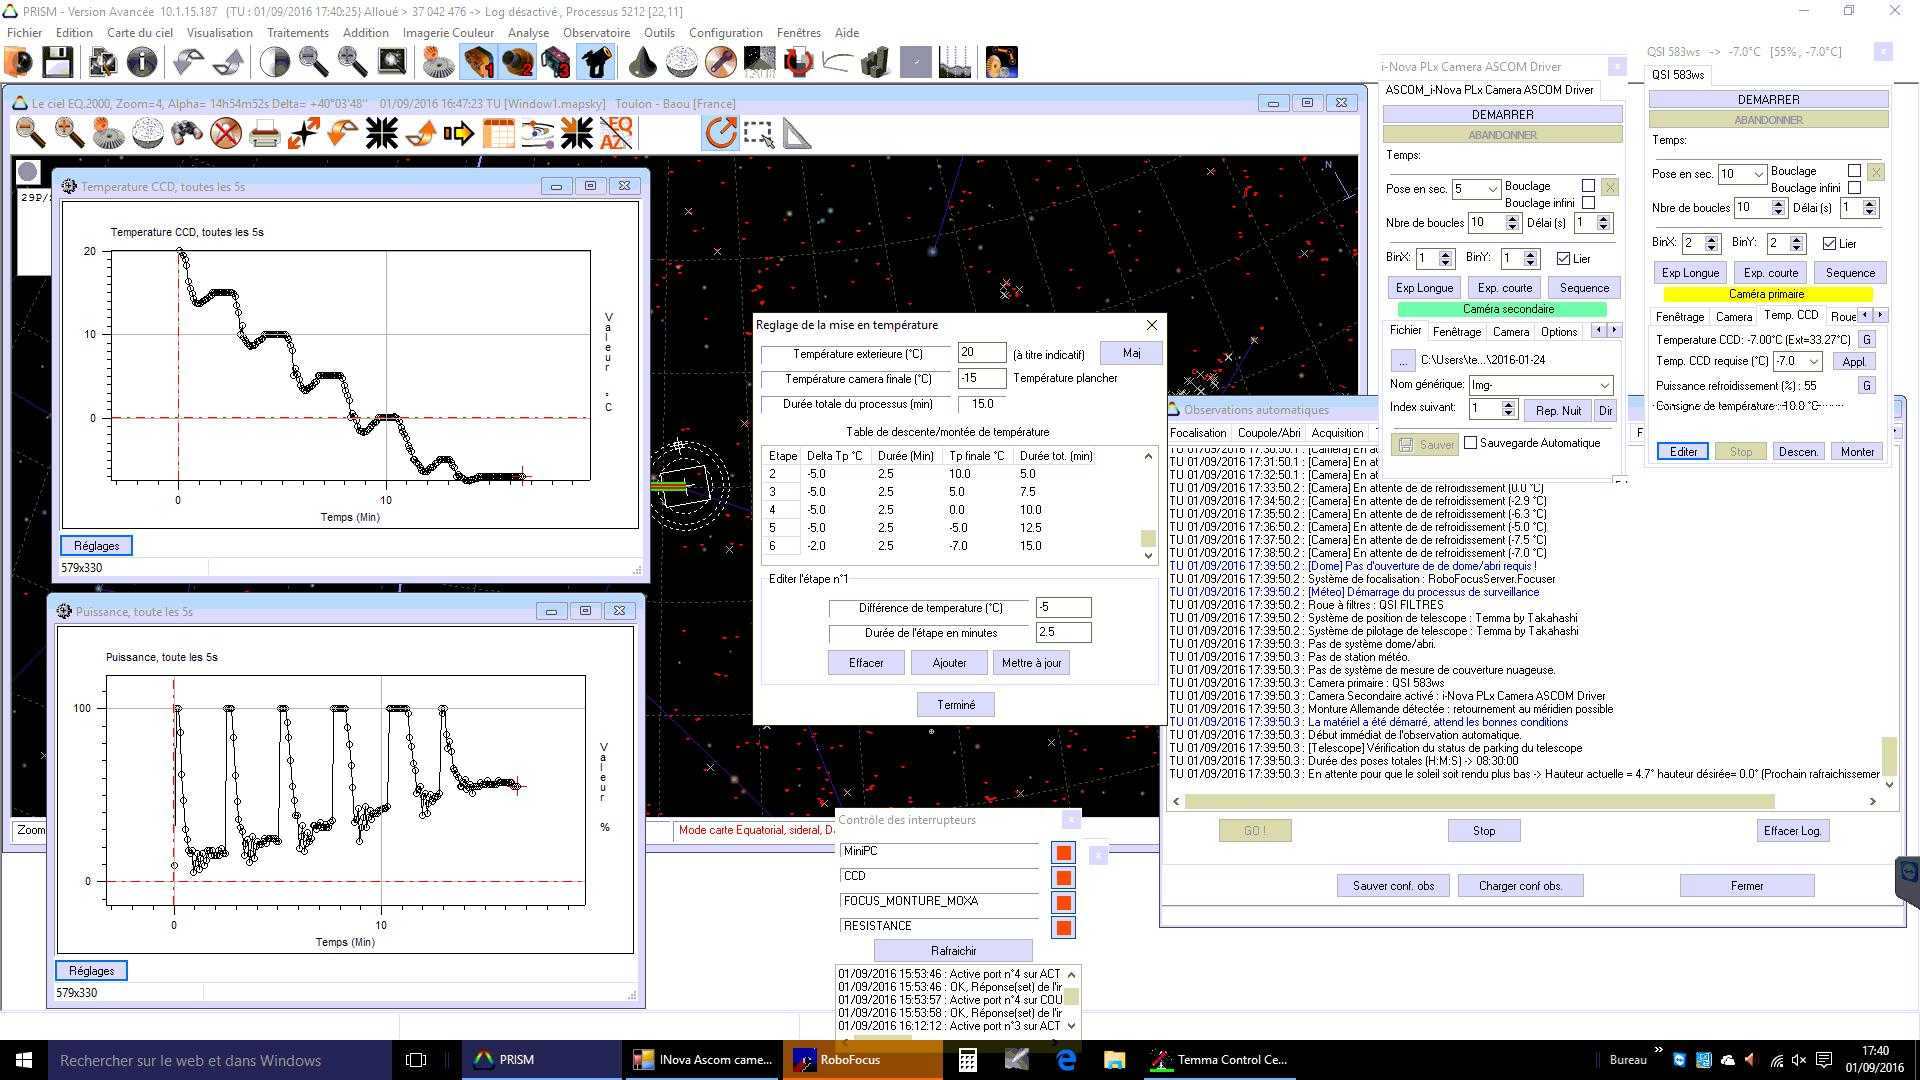1920x1080 pixels.
Task: Toggle Bouclage infini checkbox in QSI panel
Action: coord(1854,187)
